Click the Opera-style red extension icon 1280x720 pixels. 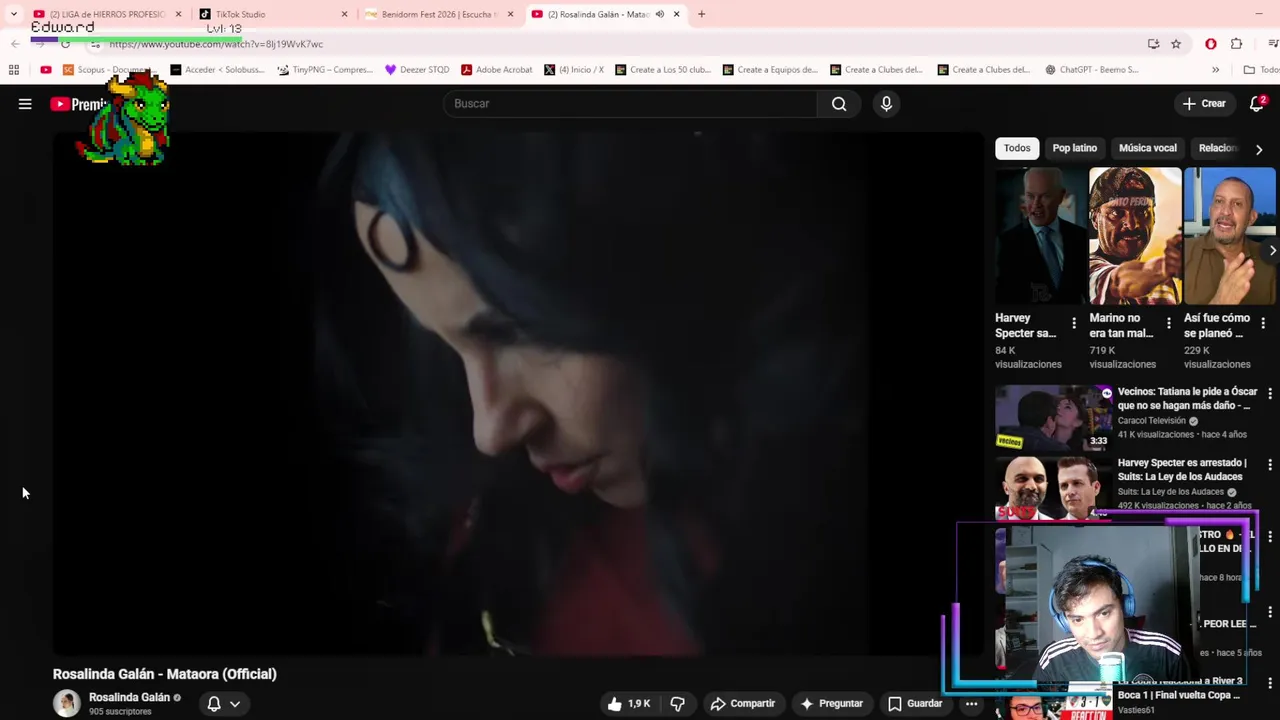pyautogui.click(x=1211, y=44)
